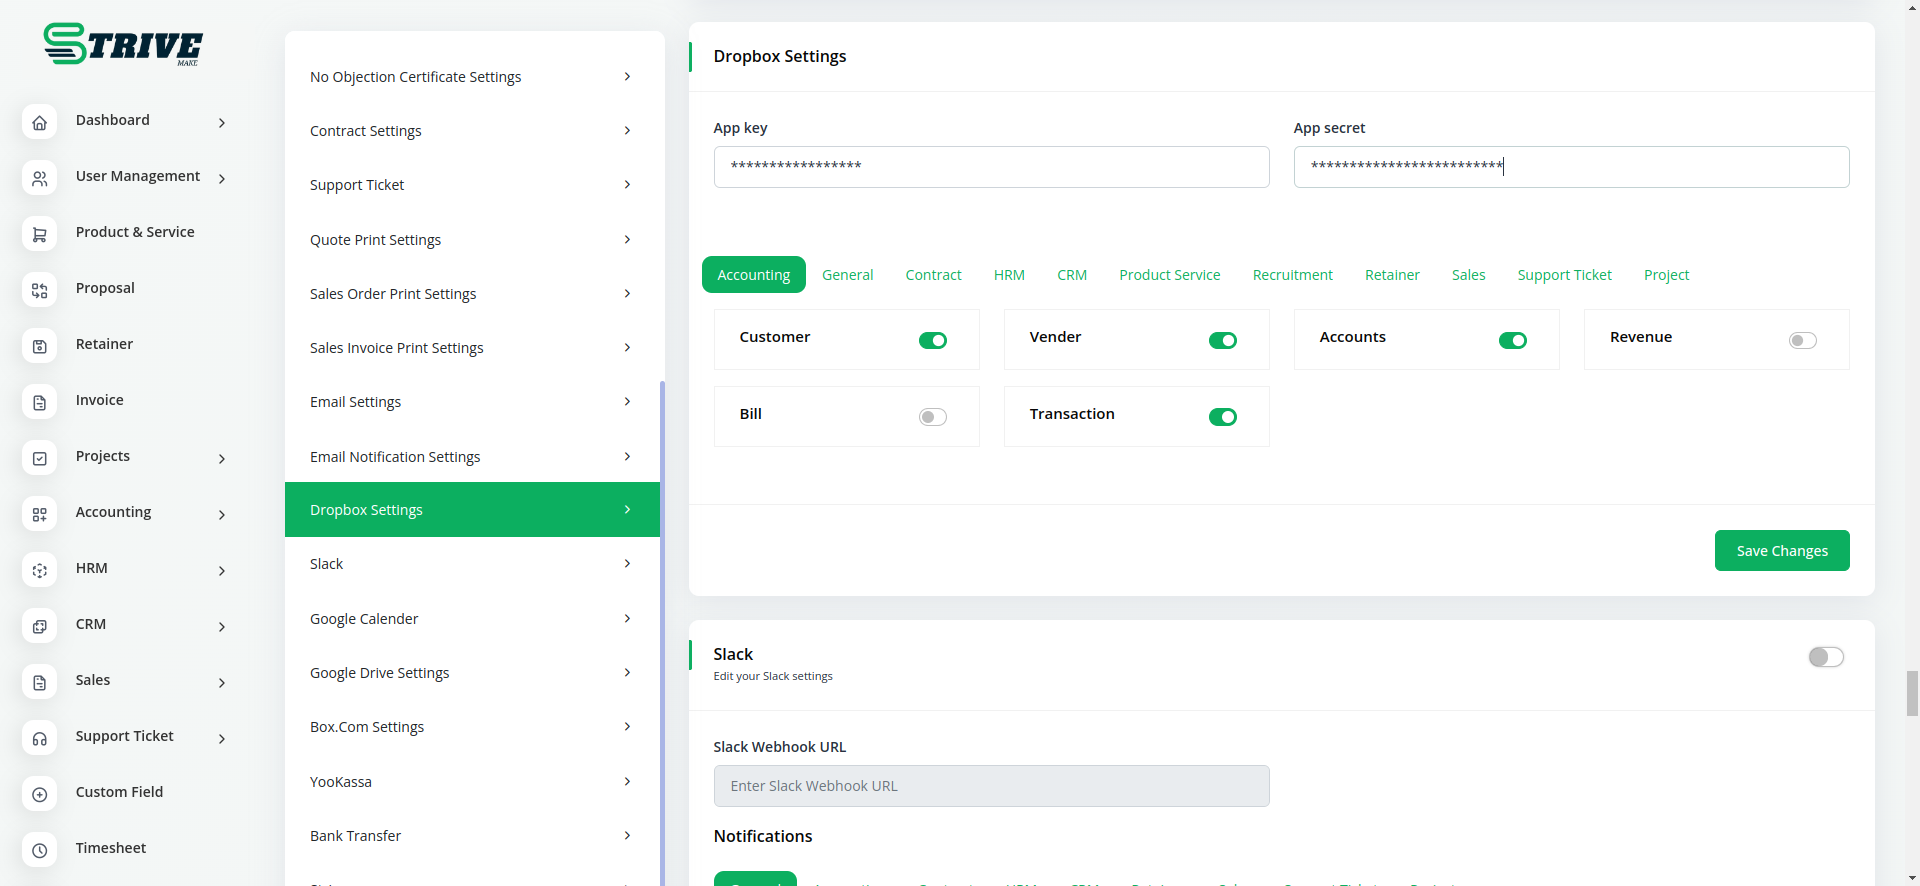Viewport: 1920px width, 886px height.
Task: Click the Invoice document icon
Action: 39,402
